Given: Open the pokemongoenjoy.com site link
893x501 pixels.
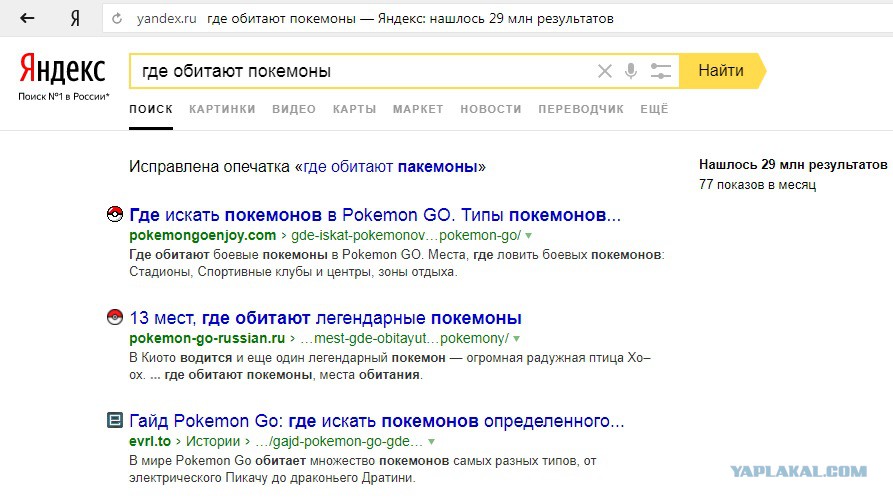Looking at the screenshot, I should click(x=203, y=235).
